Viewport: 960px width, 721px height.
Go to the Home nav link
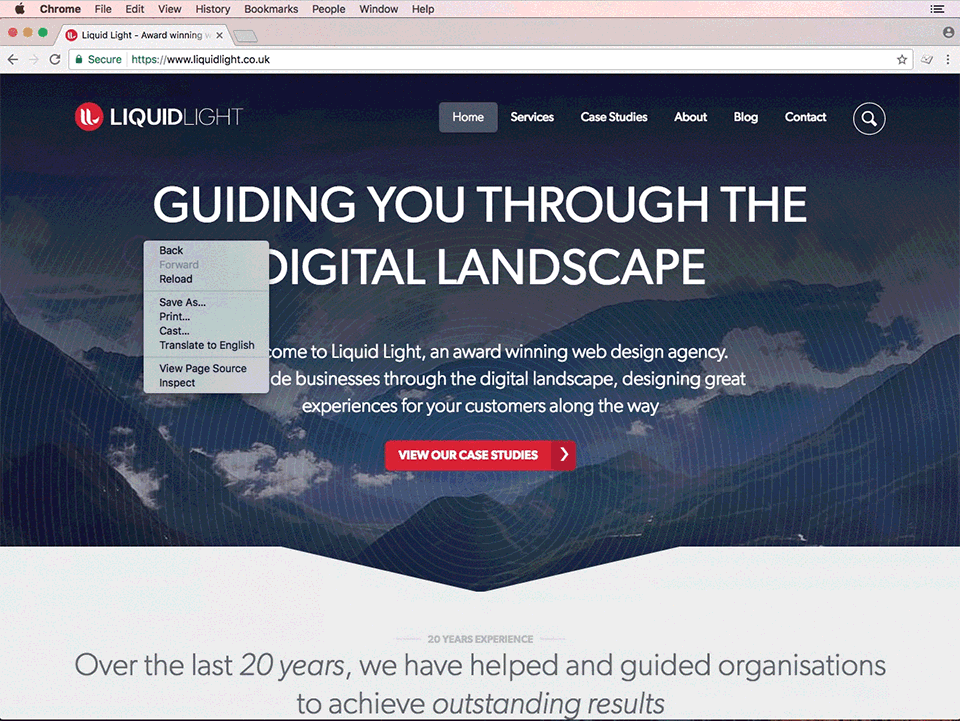468,117
